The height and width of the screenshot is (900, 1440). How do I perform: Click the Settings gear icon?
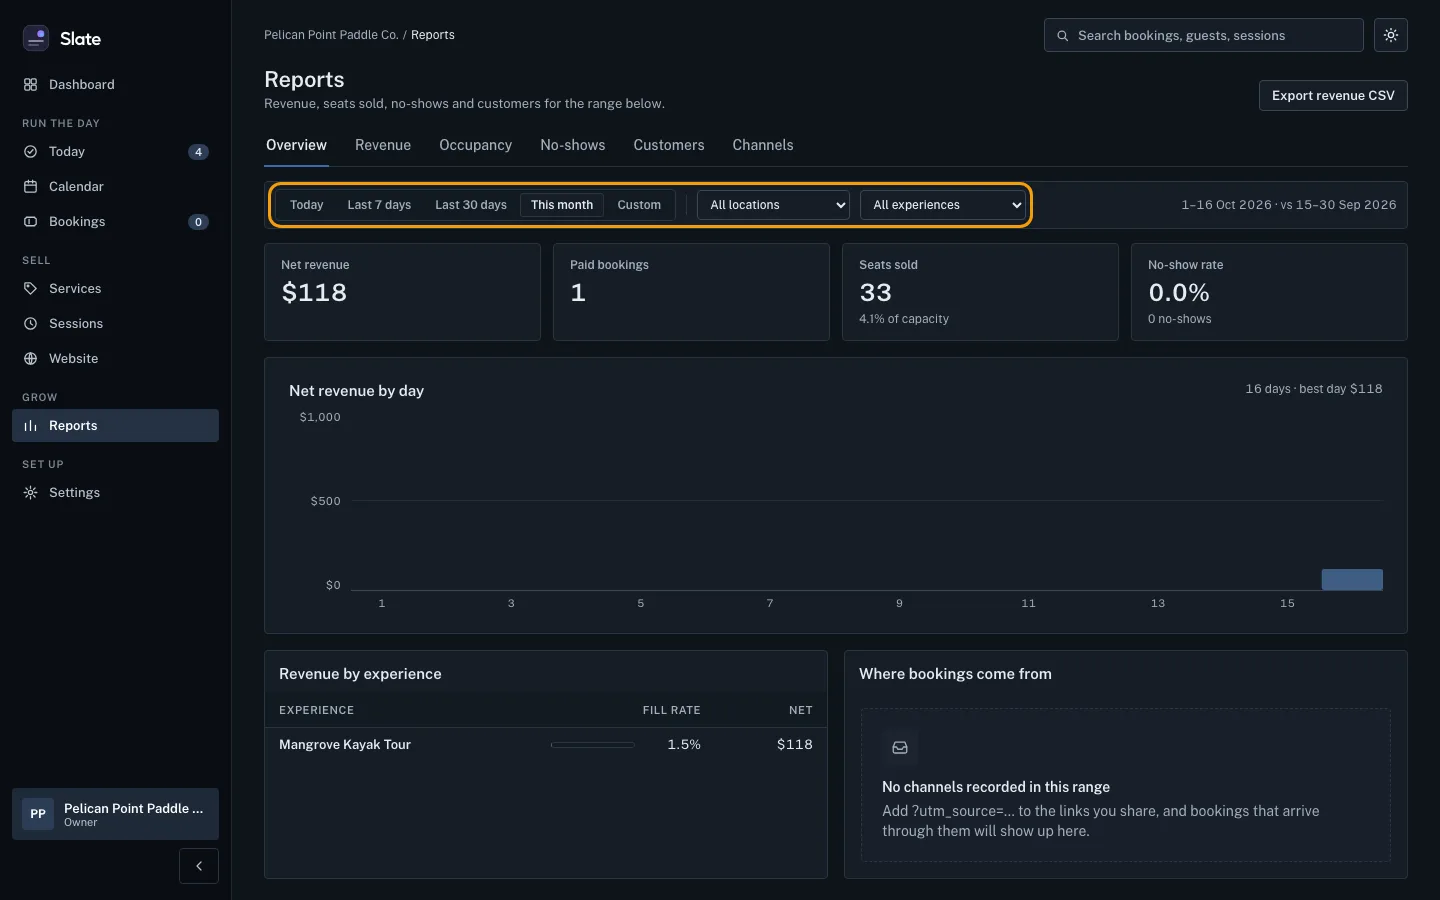[30, 493]
